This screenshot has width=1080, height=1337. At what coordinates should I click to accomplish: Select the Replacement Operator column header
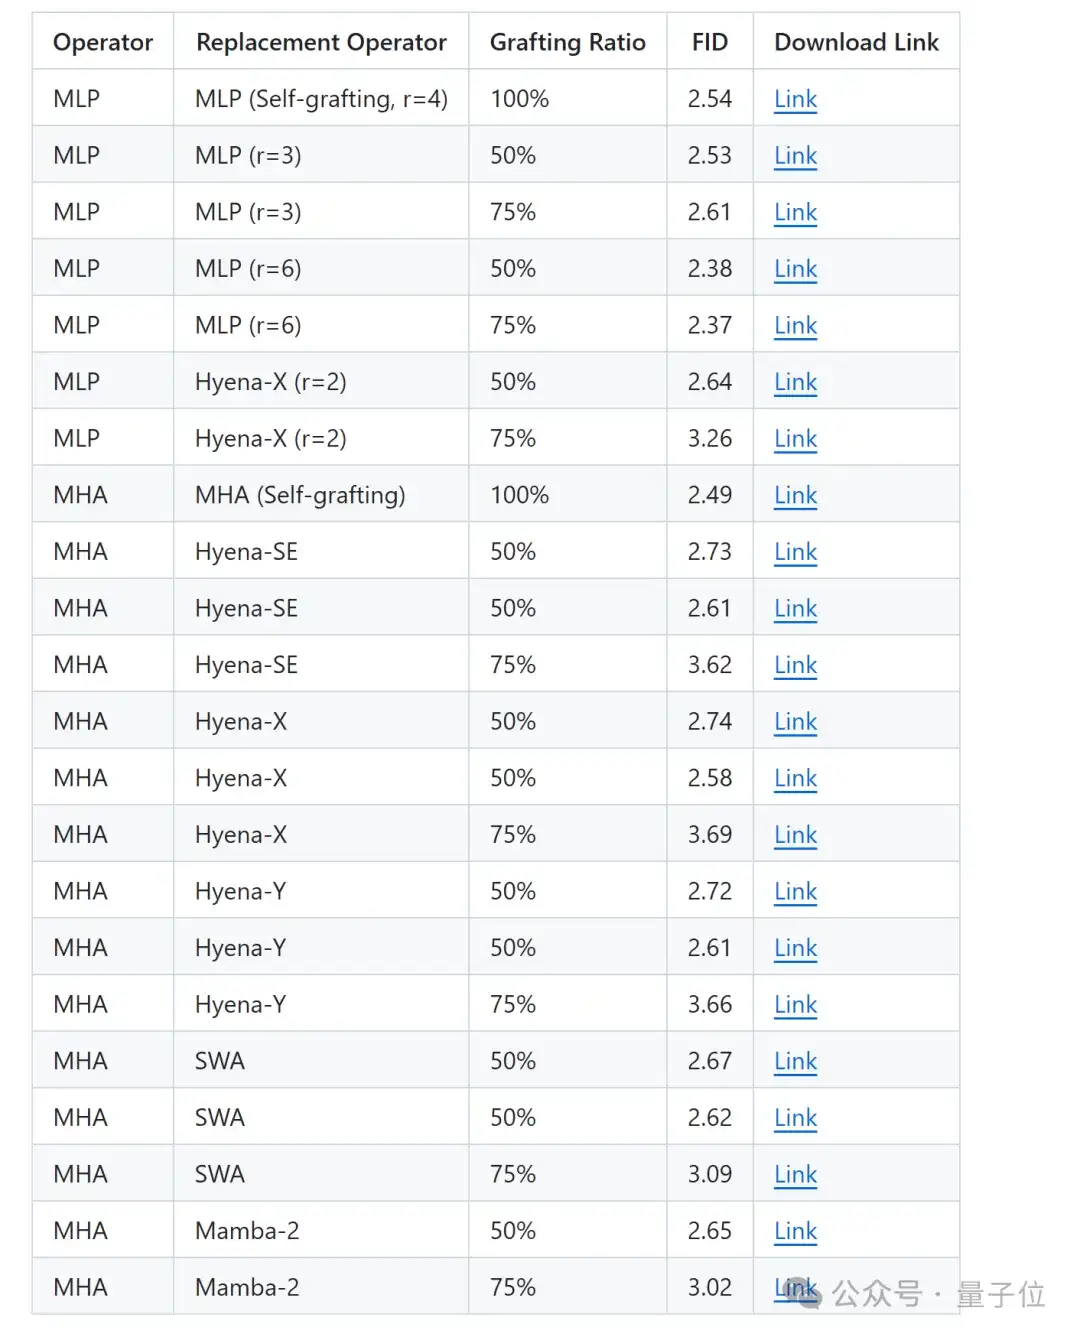pos(321,42)
